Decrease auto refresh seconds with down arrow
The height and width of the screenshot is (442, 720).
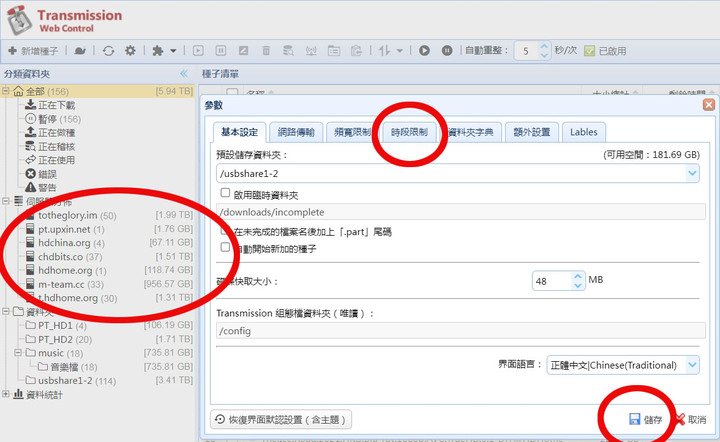[544, 55]
